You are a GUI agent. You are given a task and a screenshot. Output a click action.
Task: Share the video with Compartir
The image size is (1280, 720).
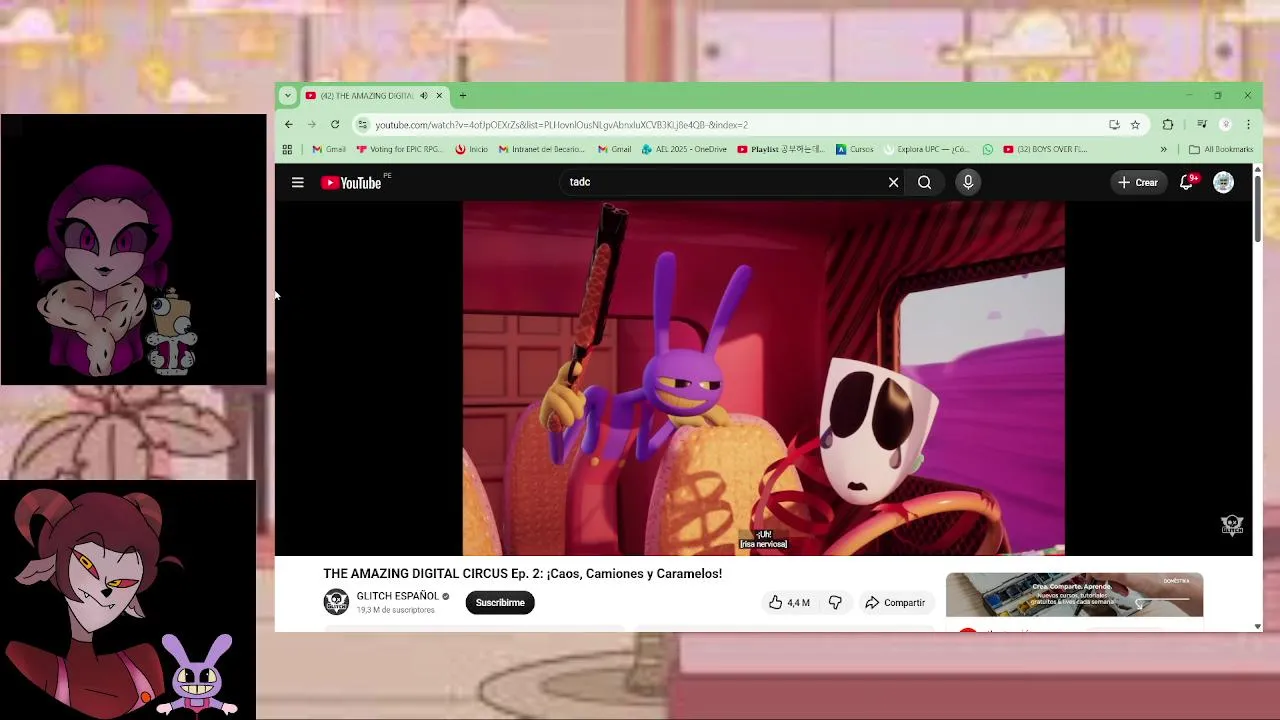click(895, 602)
